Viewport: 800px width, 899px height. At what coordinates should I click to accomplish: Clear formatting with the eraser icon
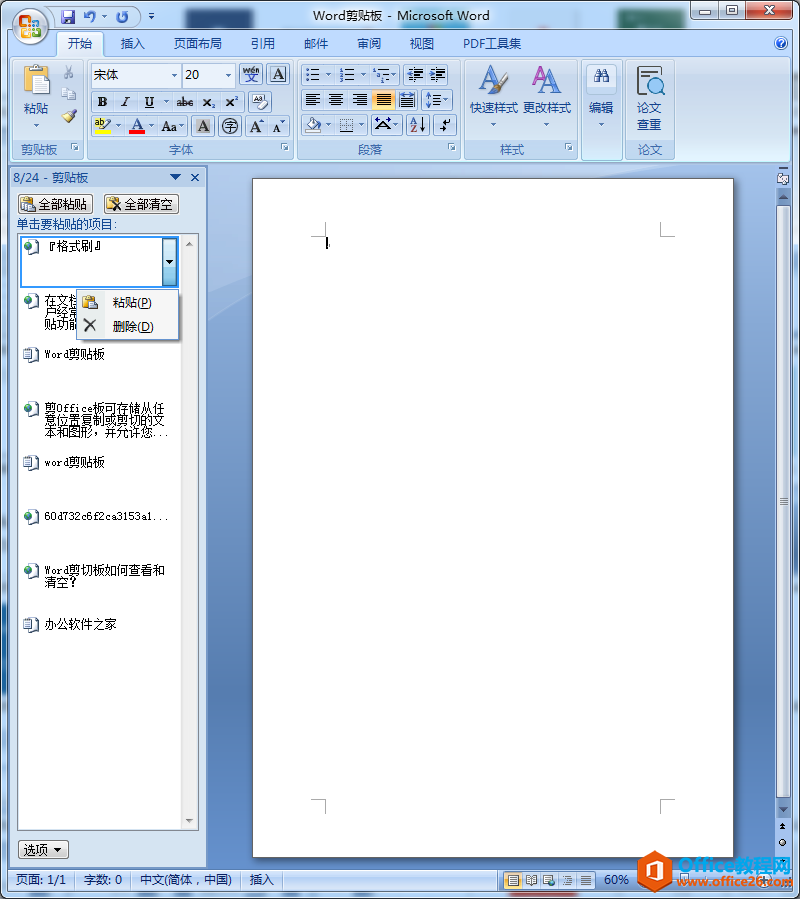coord(259,102)
